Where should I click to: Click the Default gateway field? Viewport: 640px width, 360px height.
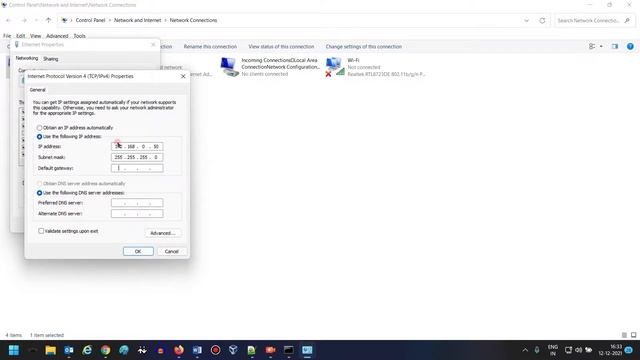point(137,168)
